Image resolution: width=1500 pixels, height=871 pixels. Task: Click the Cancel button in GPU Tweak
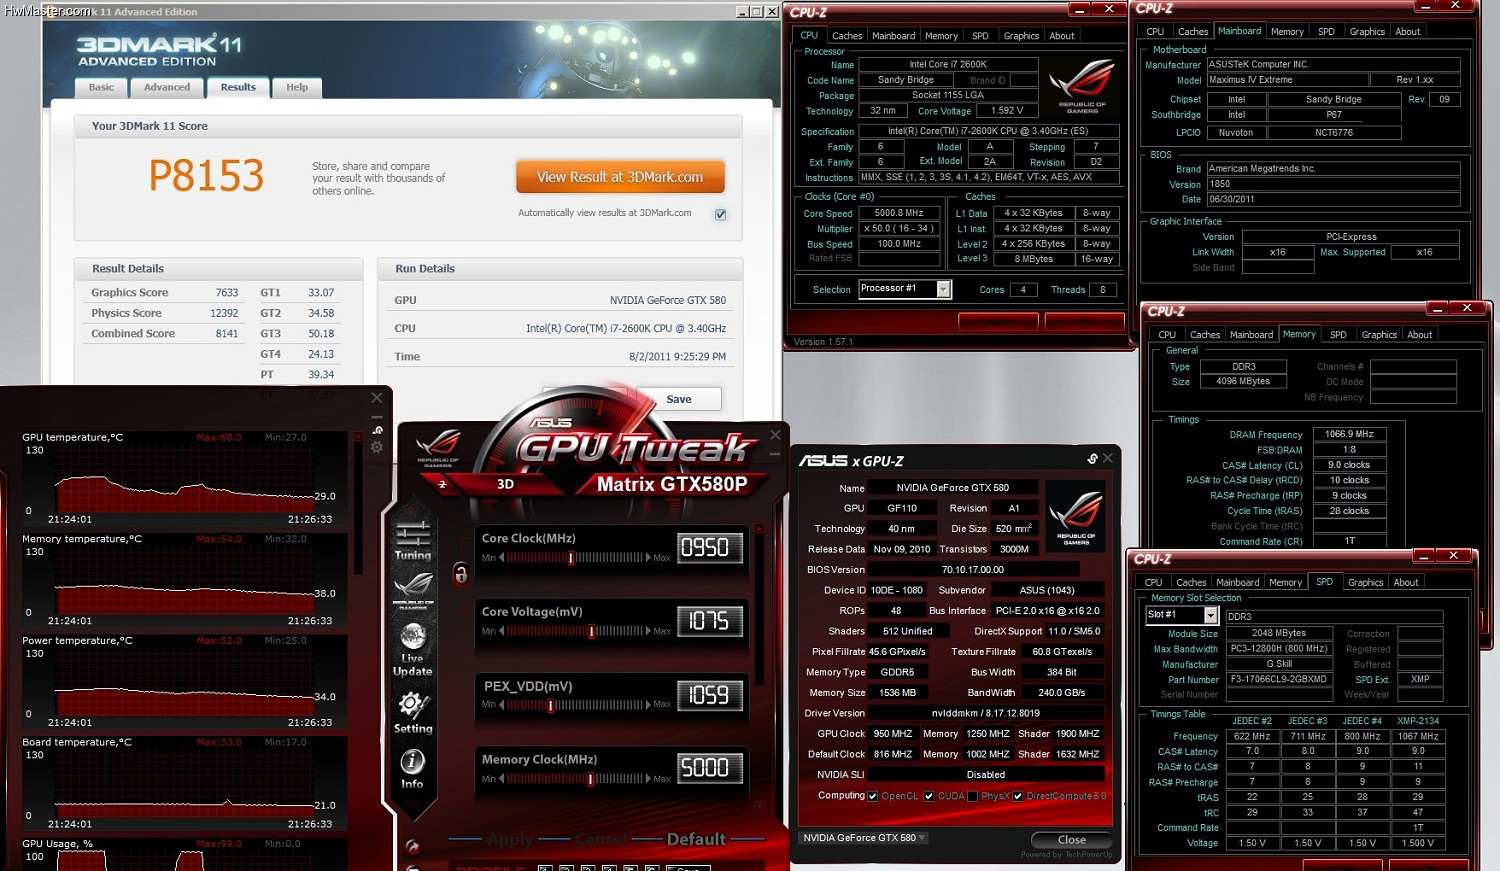(x=600, y=839)
